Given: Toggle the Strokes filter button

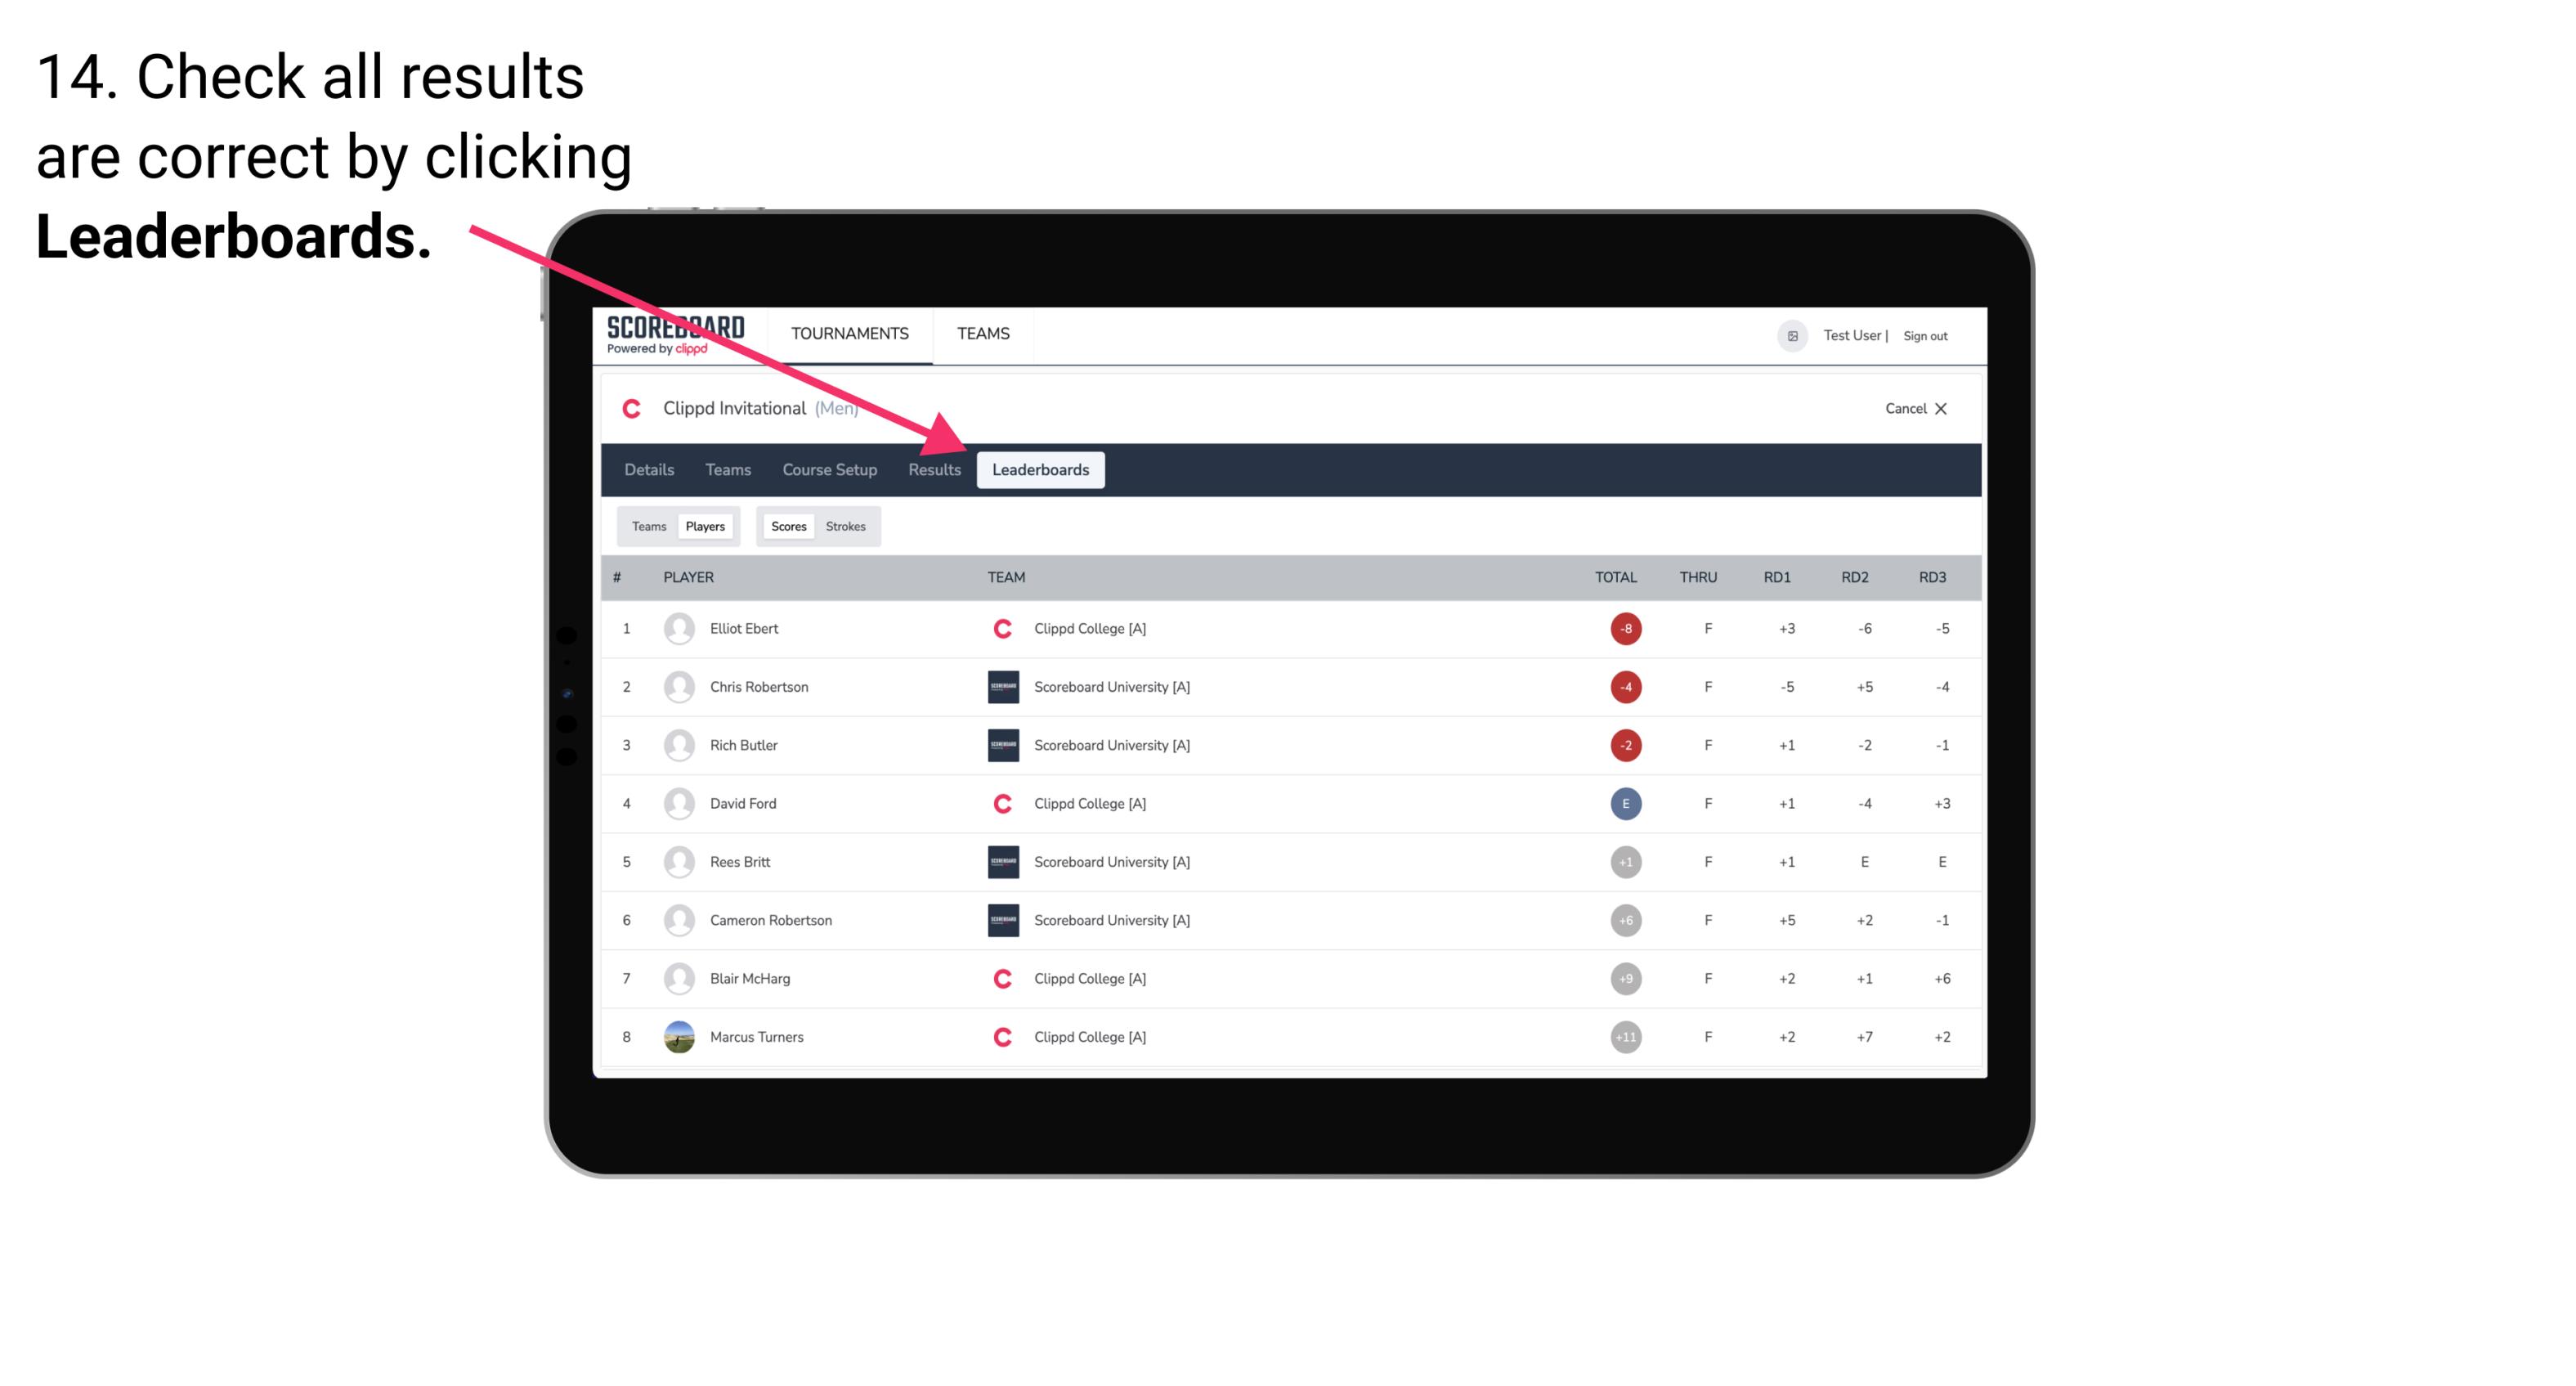Looking at the screenshot, I should pos(846,526).
